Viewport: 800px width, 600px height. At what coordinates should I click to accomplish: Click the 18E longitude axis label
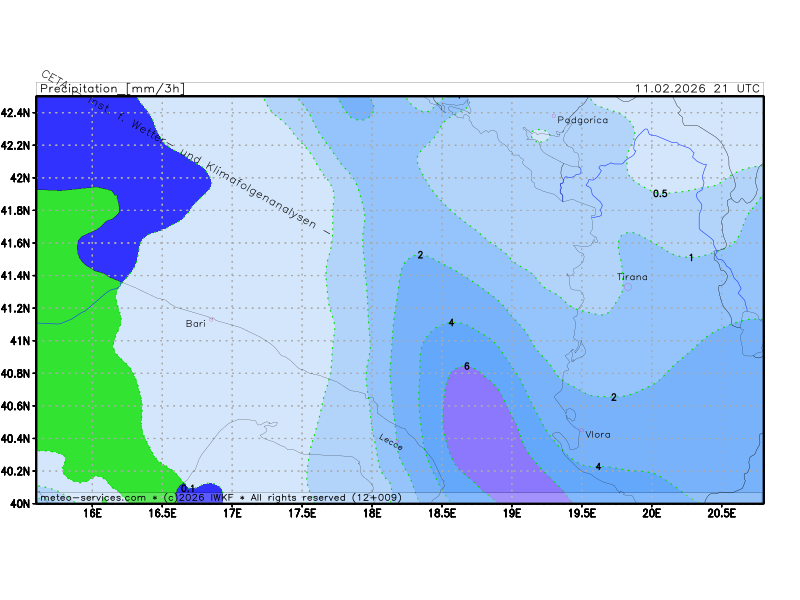[372, 514]
